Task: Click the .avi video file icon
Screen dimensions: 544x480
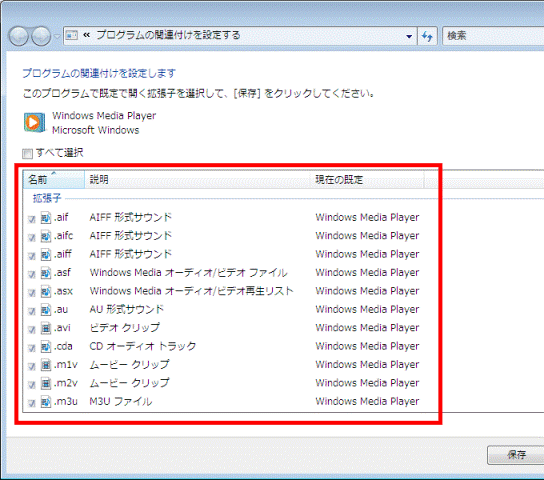Action: click(x=46, y=328)
